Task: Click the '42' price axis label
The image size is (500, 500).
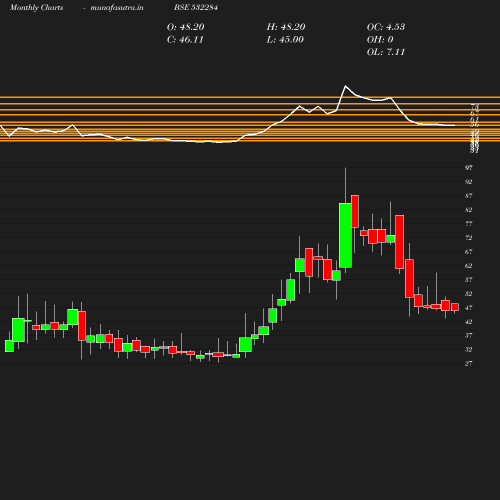Action: tap(469, 322)
